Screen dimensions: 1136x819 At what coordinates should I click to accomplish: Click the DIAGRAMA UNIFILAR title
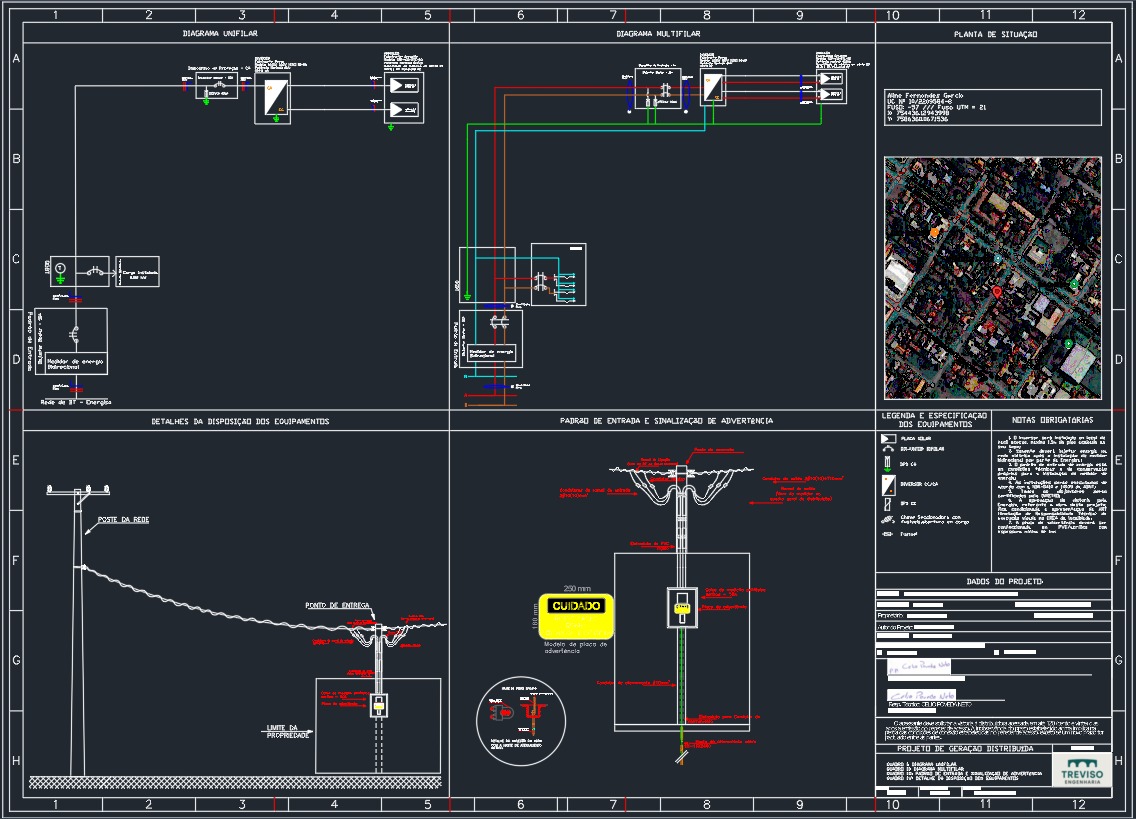(220, 33)
